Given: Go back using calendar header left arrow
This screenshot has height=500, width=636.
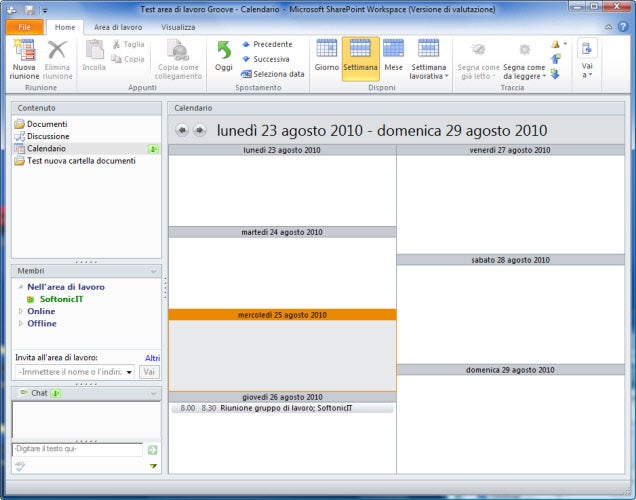Looking at the screenshot, I should [x=182, y=130].
